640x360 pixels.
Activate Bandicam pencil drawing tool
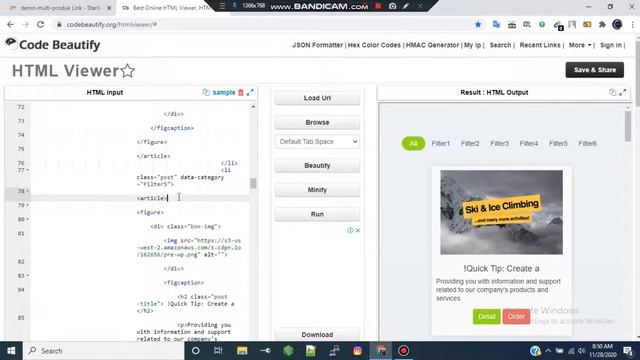coord(406,6)
